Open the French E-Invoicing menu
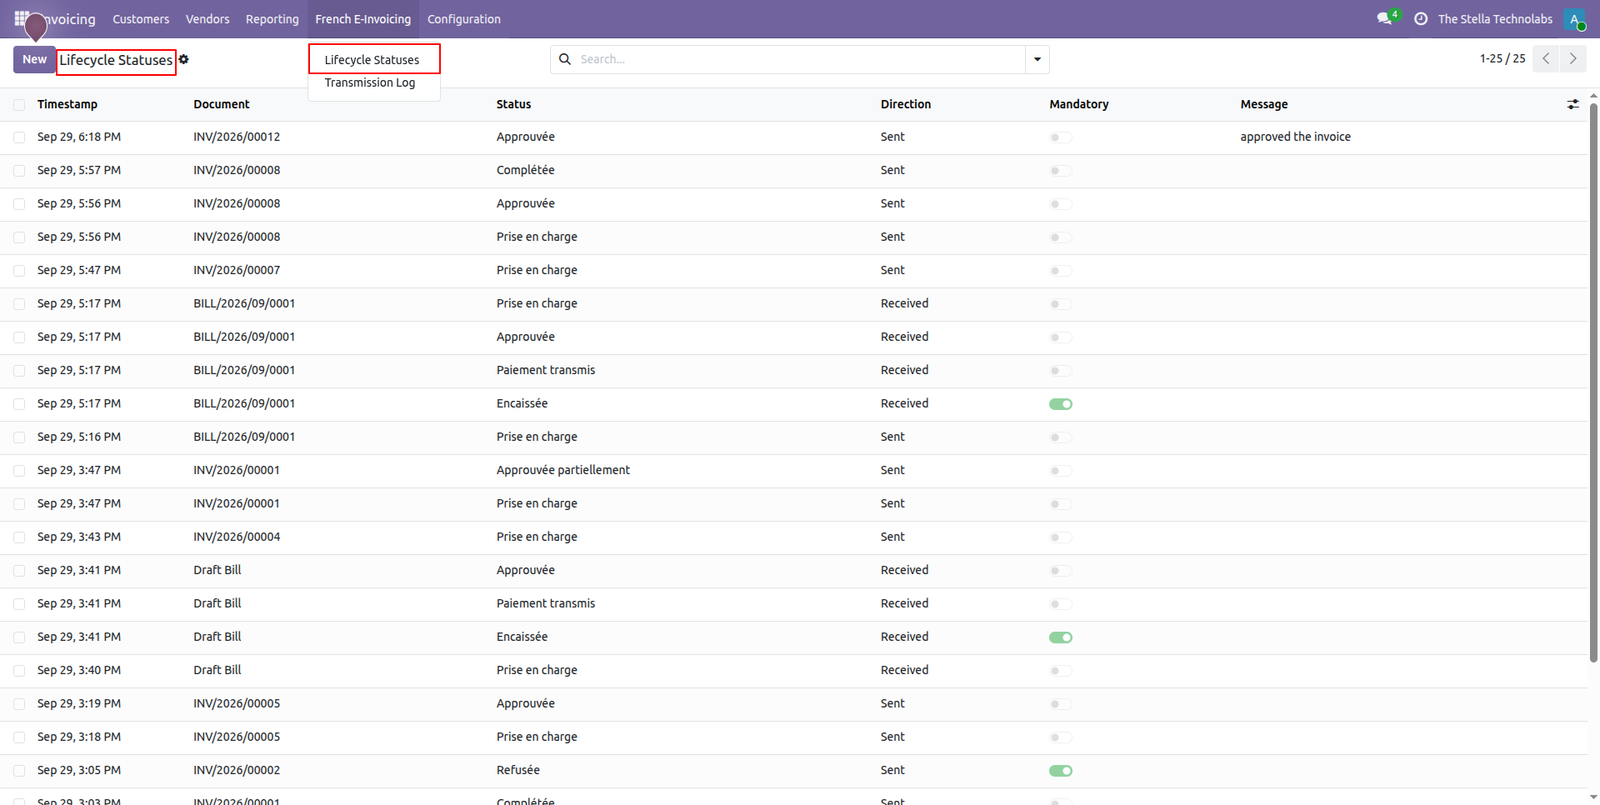The height and width of the screenshot is (805, 1600). click(363, 19)
